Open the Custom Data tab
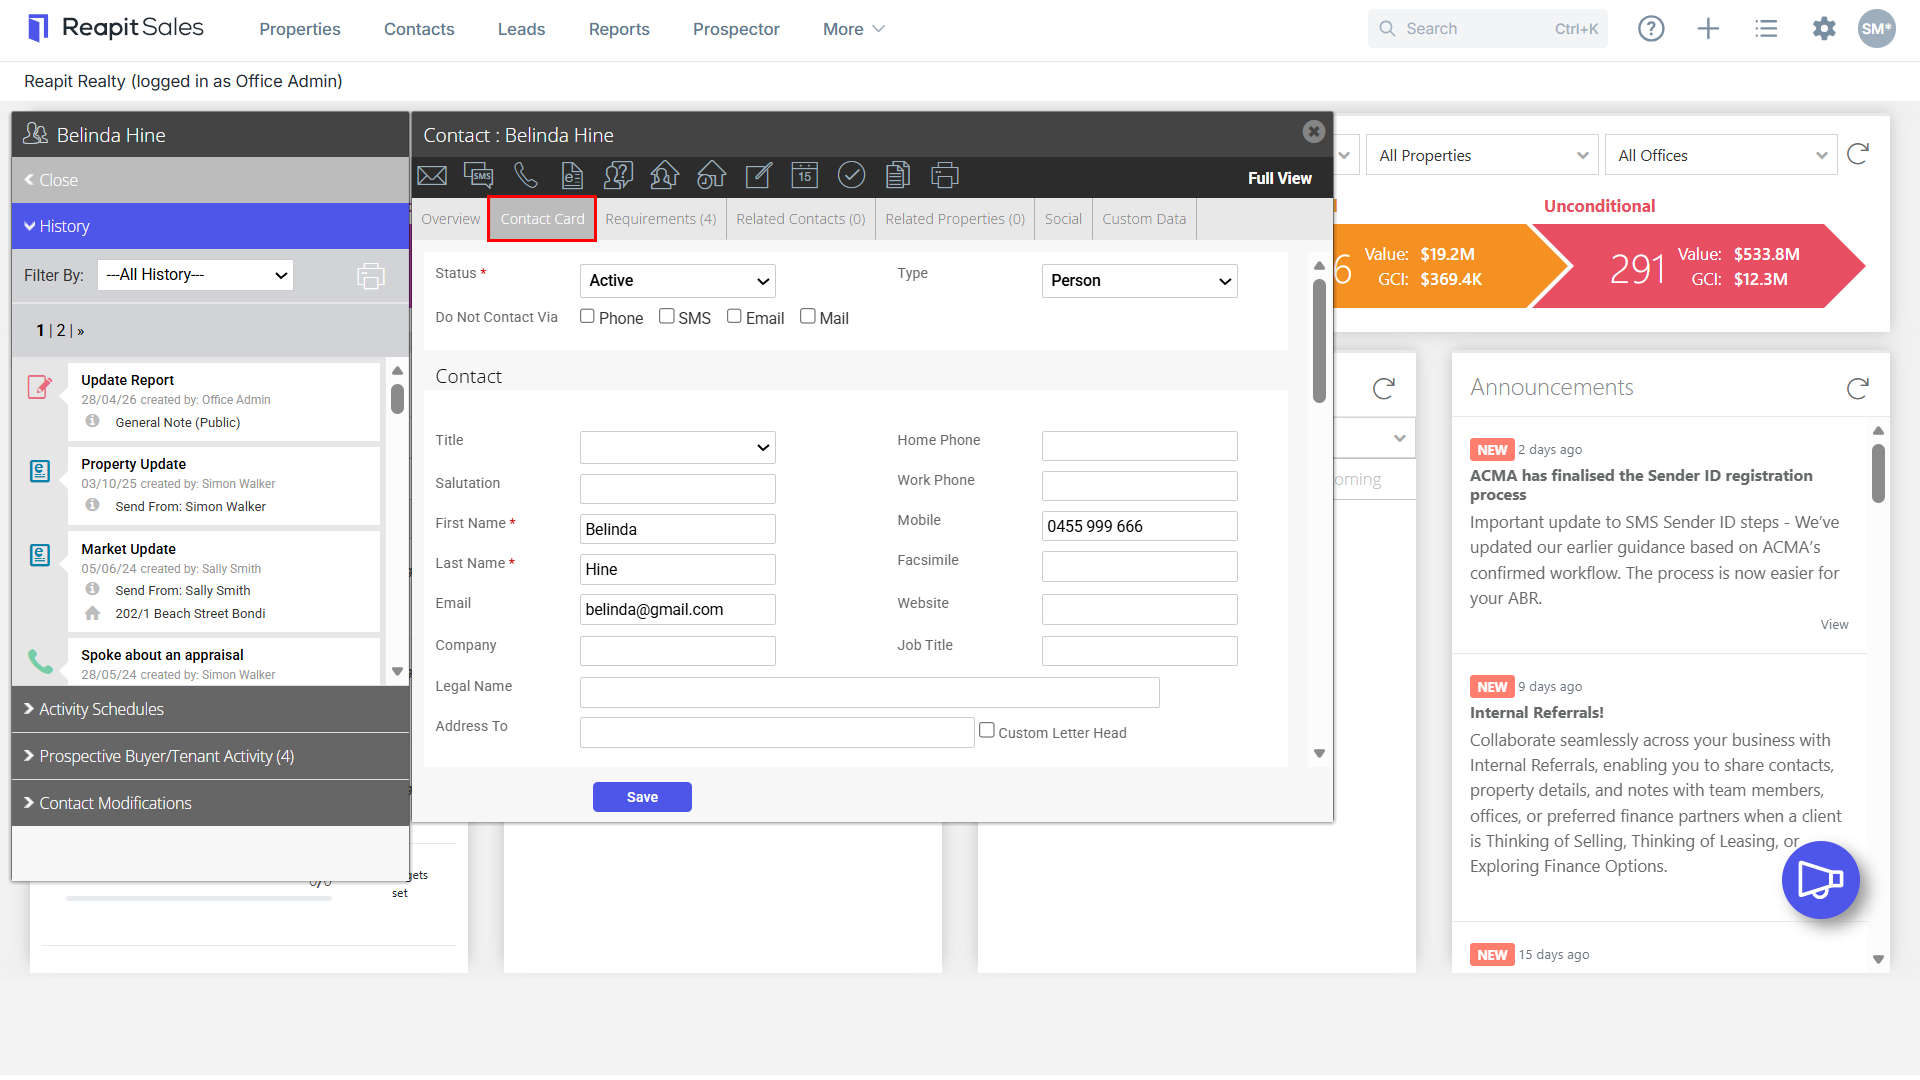This screenshot has height=1080, width=1920. click(1144, 219)
